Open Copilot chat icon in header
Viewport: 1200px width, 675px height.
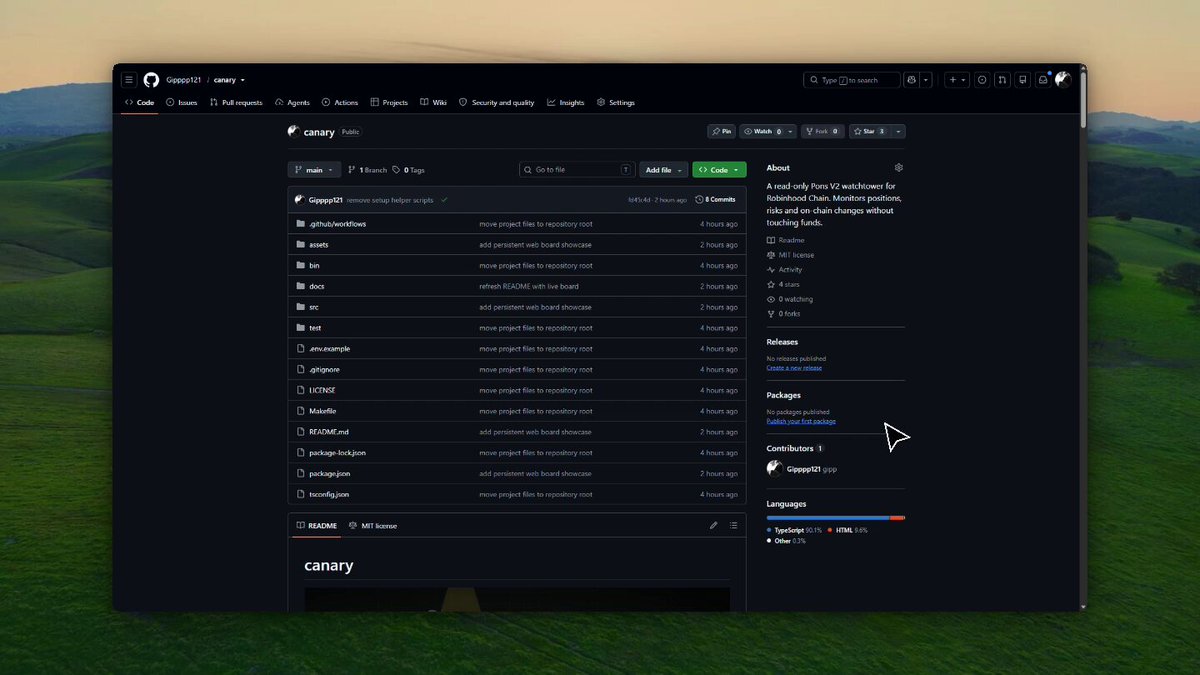(911, 80)
